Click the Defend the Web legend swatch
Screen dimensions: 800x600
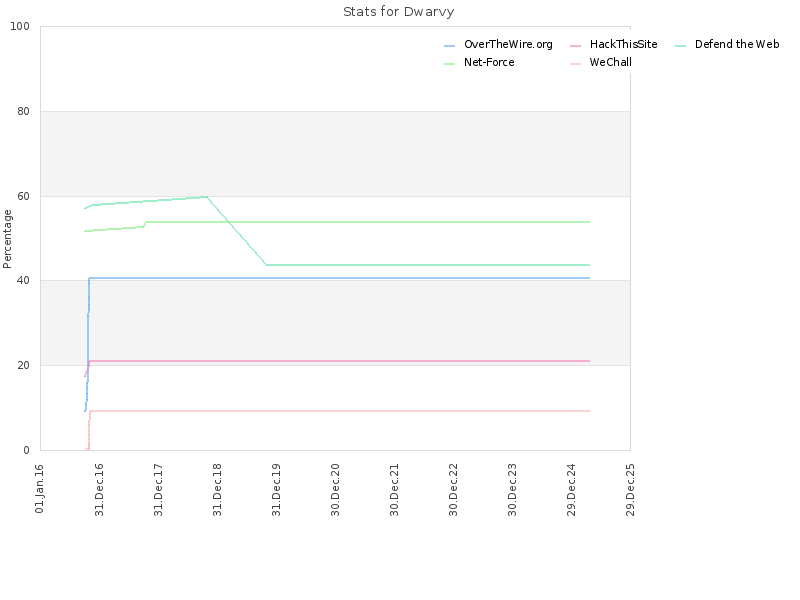point(680,46)
